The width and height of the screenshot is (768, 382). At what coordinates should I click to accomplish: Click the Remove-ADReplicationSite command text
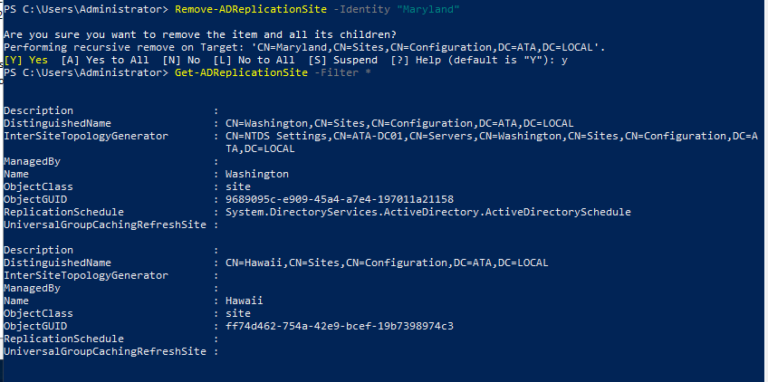click(250, 9)
